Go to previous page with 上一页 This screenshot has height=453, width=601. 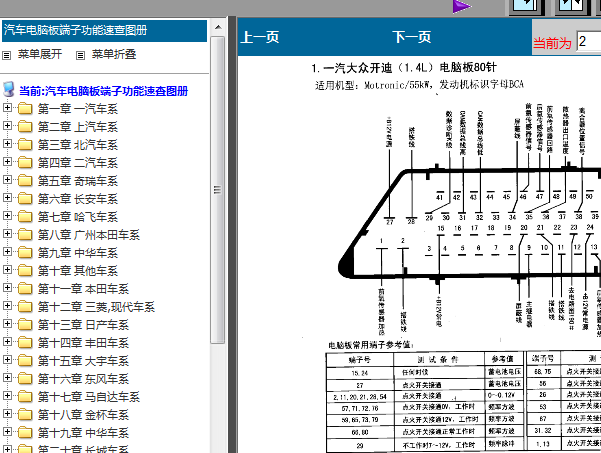260,37
